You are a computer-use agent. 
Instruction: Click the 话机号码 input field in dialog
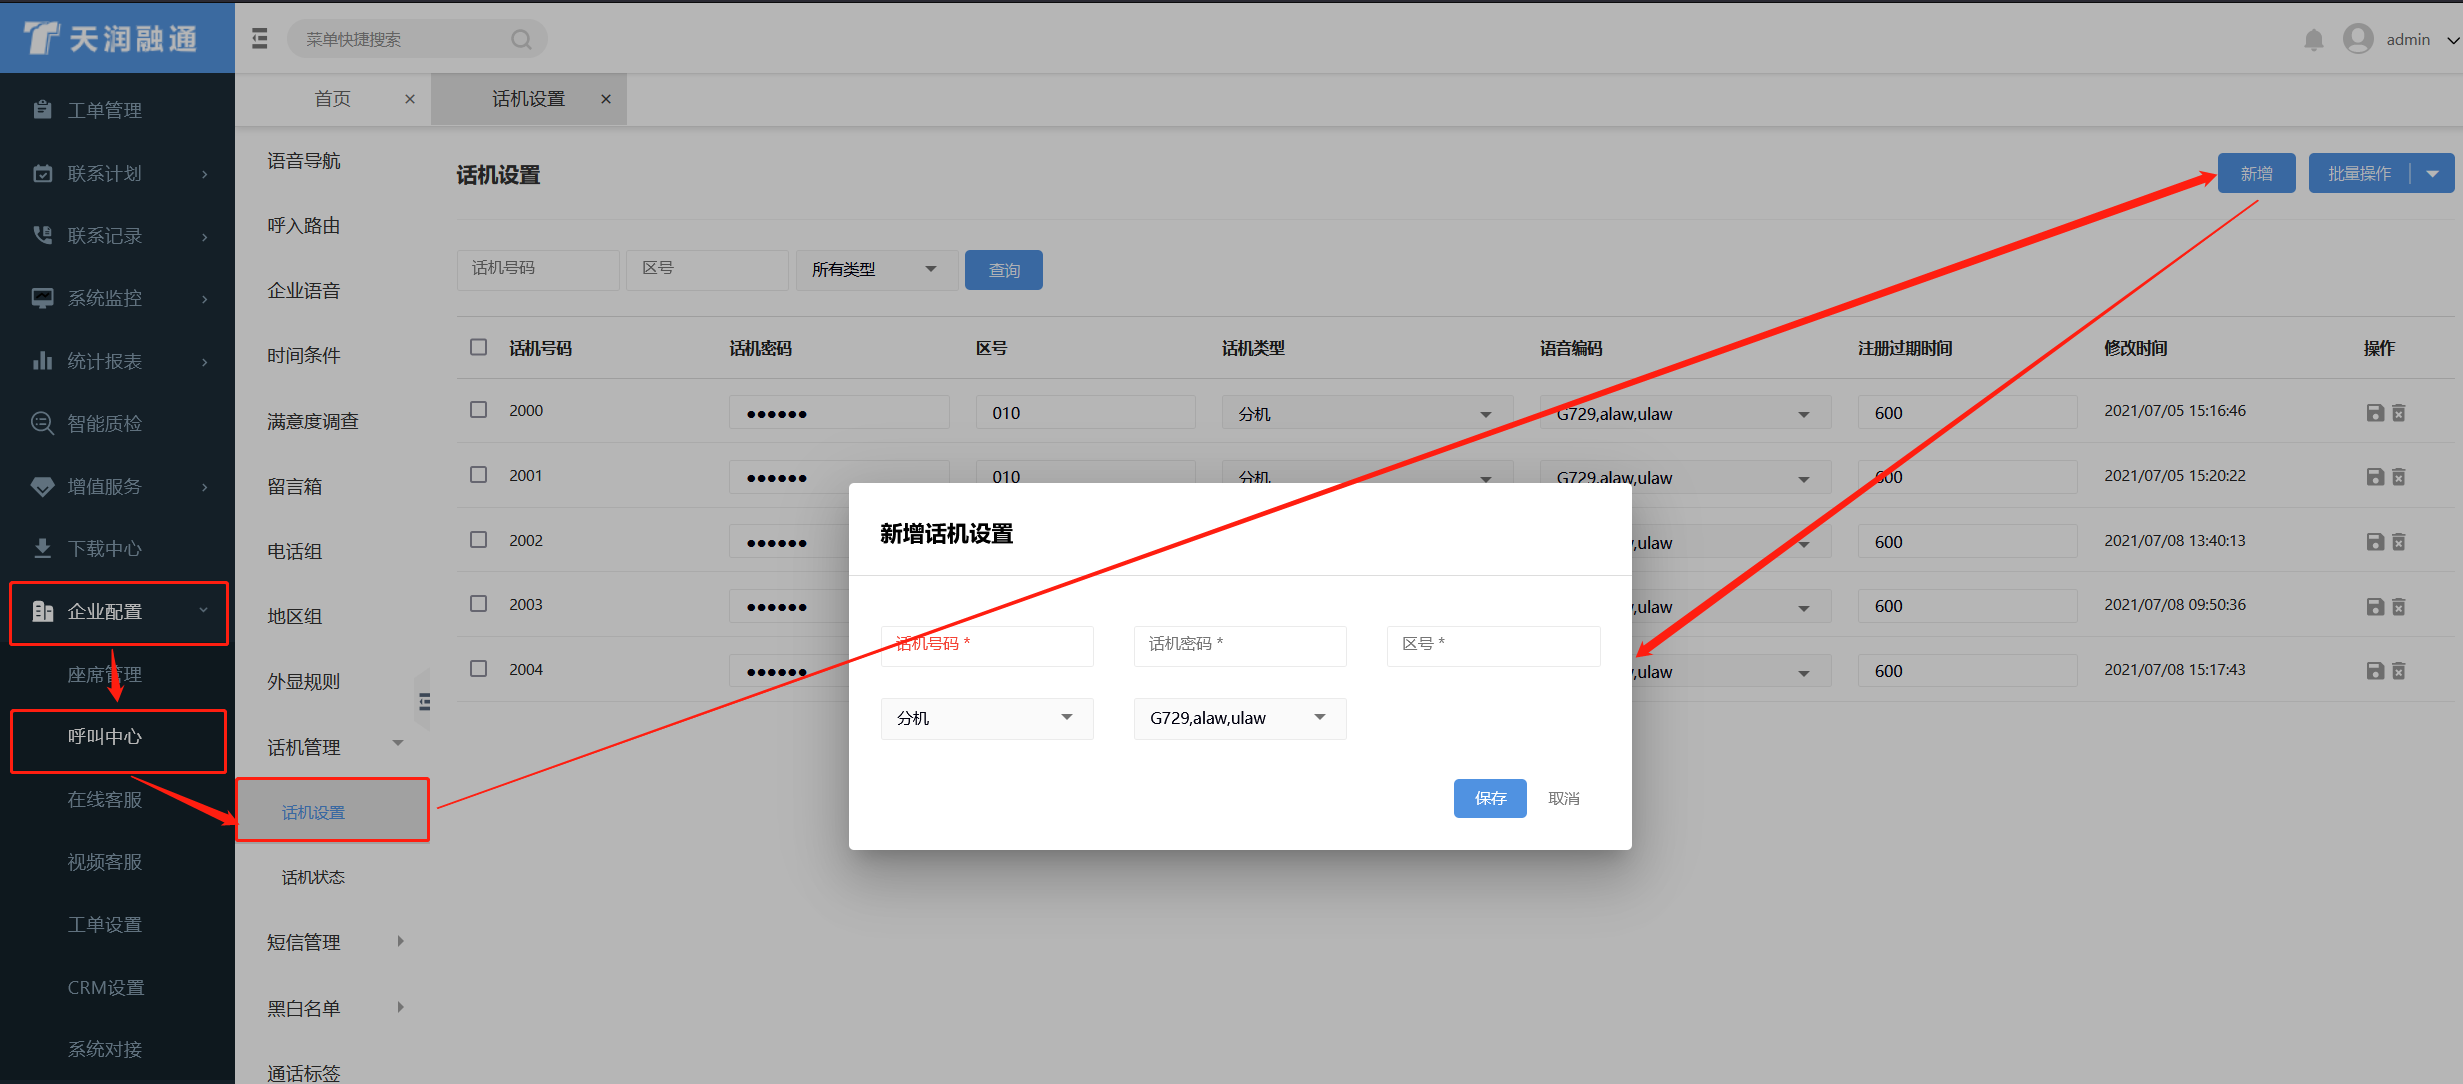pyautogui.click(x=986, y=645)
